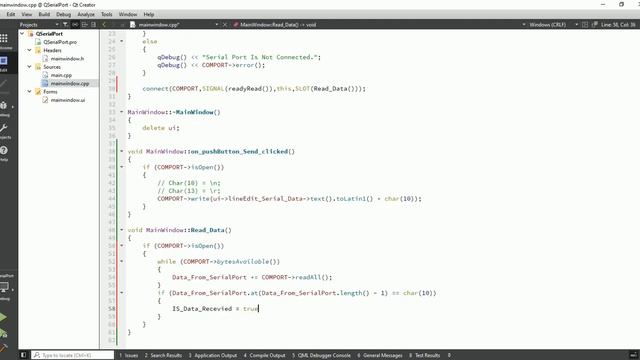This screenshot has width=640, height=360.
Task: Fold on_pushButton_Send_clicked function at line 38
Action: [122, 151]
